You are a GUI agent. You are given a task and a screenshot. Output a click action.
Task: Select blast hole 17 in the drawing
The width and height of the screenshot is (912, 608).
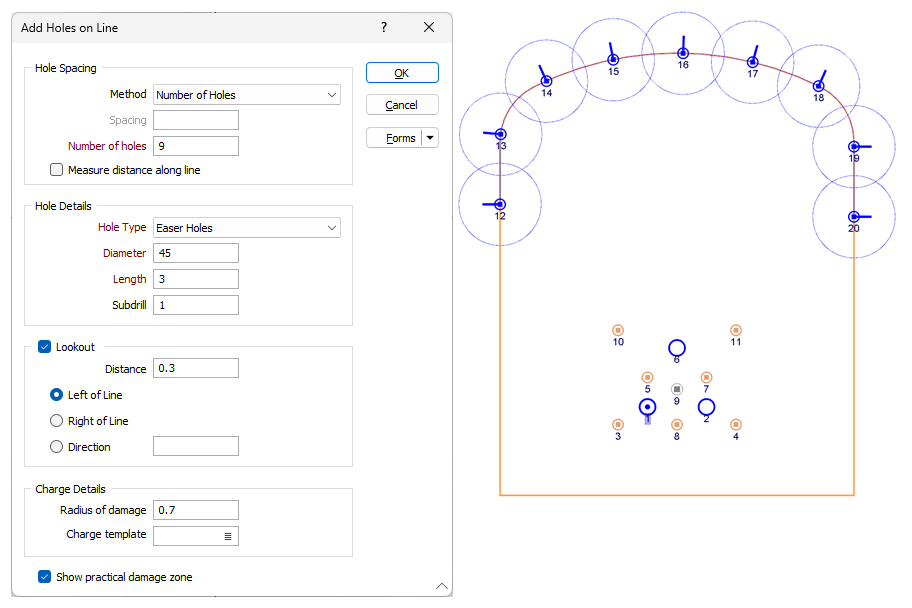(753, 62)
